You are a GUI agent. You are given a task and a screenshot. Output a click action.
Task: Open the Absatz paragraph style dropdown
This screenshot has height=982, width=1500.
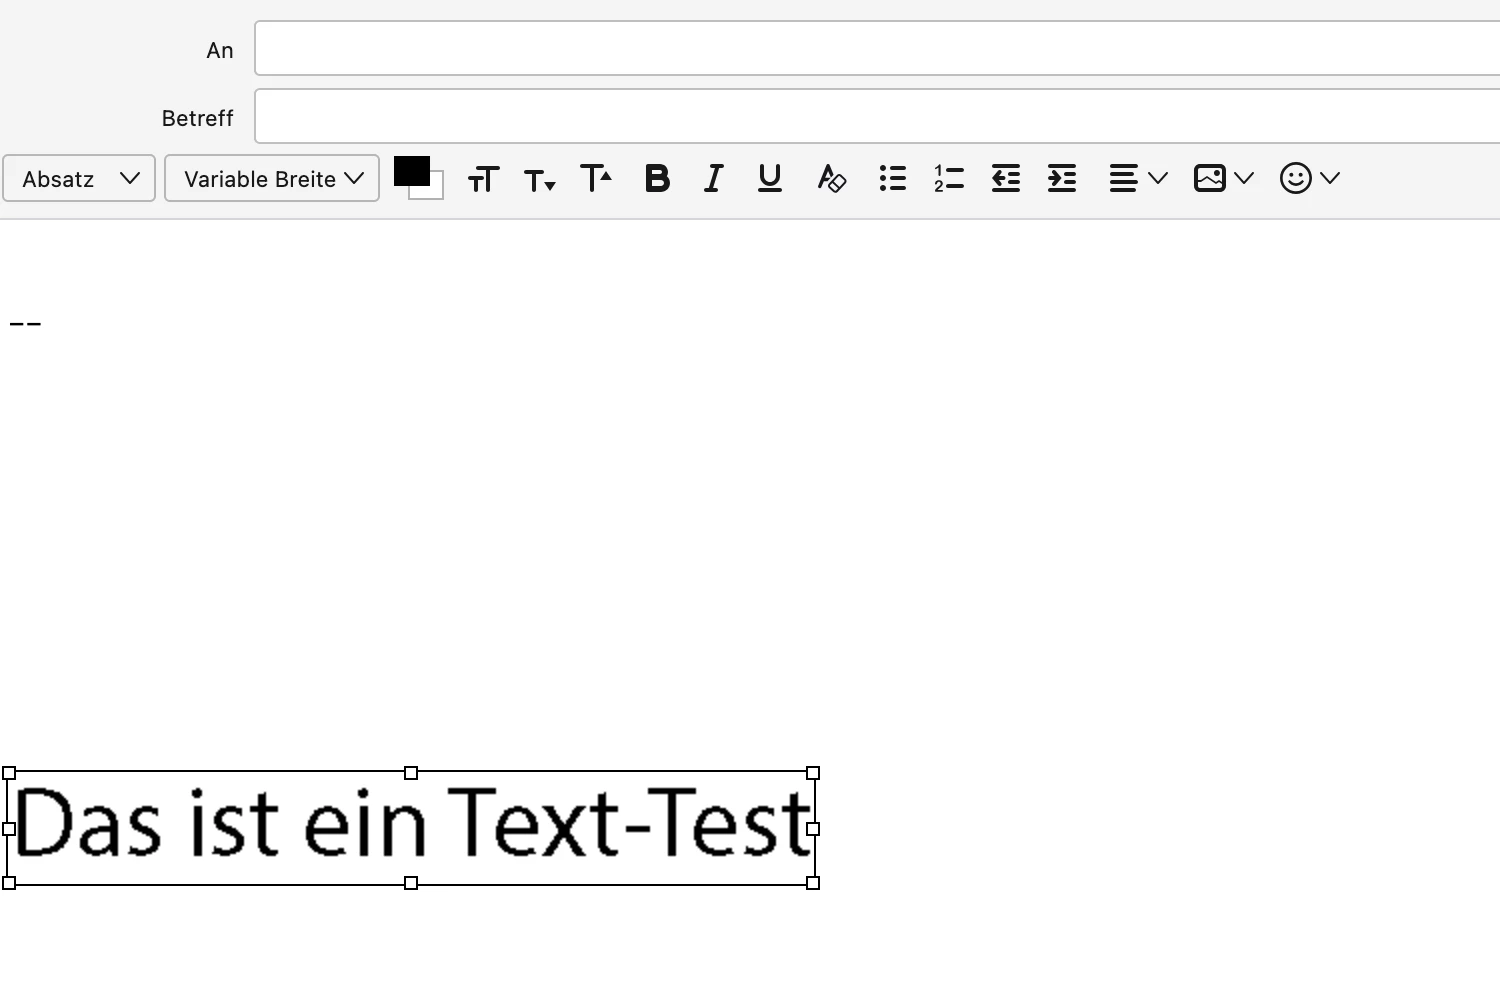[x=79, y=178]
